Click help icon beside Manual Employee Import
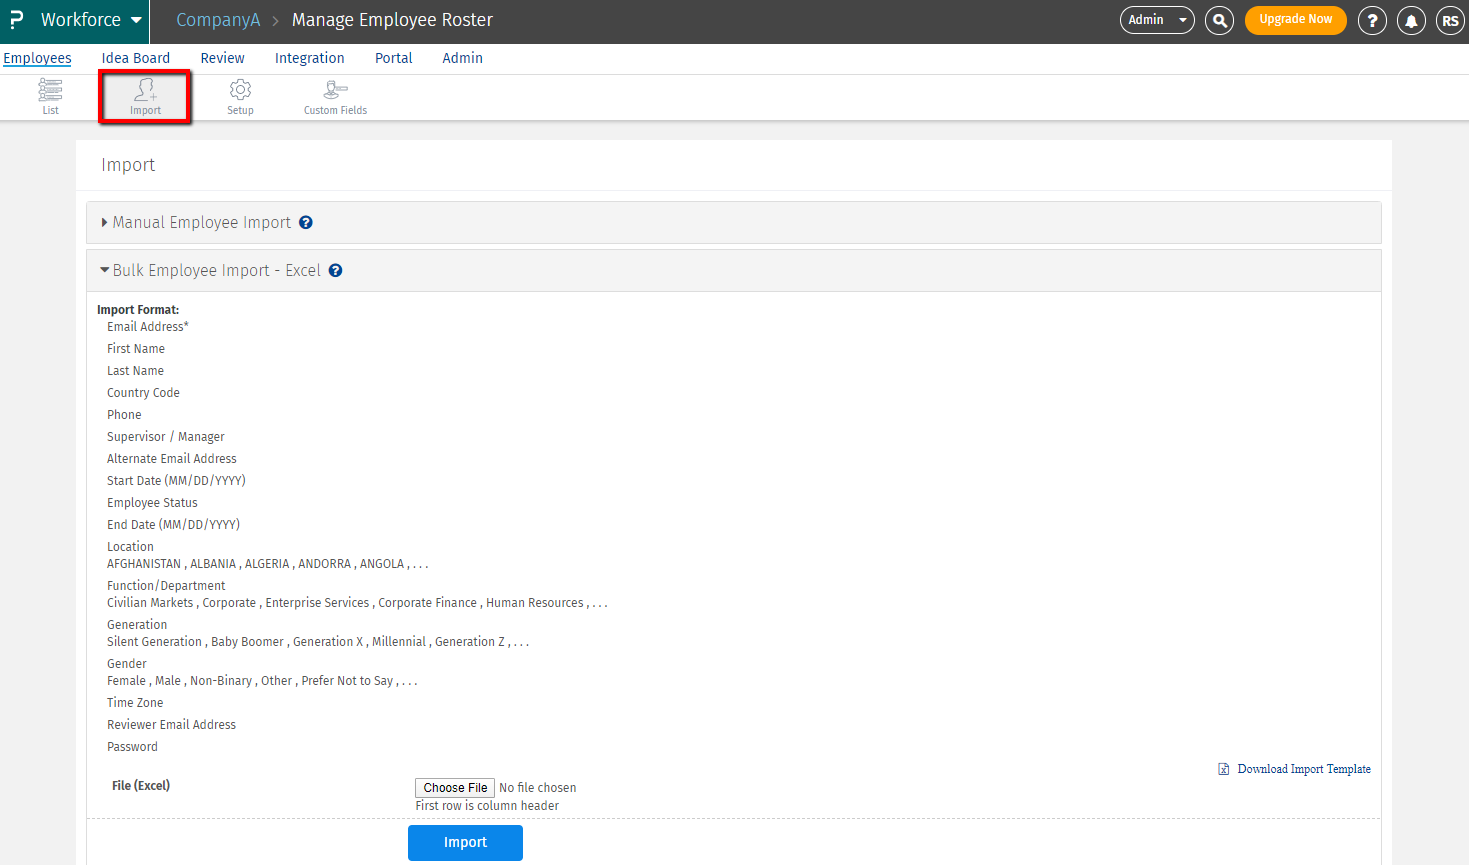 pyautogui.click(x=306, y=223)
